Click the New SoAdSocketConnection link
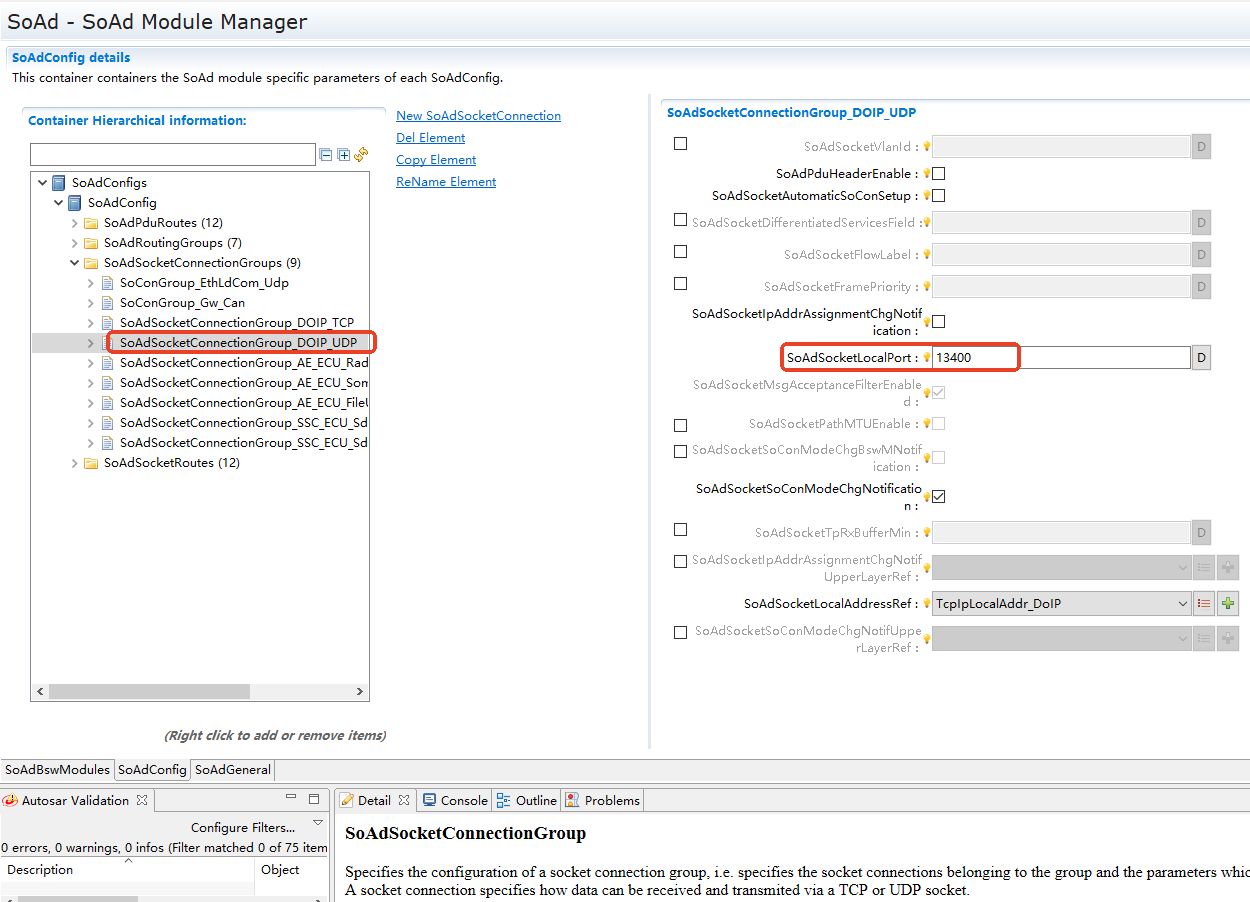The width and height of the screenshot is (1250, 902). (478, 116)
